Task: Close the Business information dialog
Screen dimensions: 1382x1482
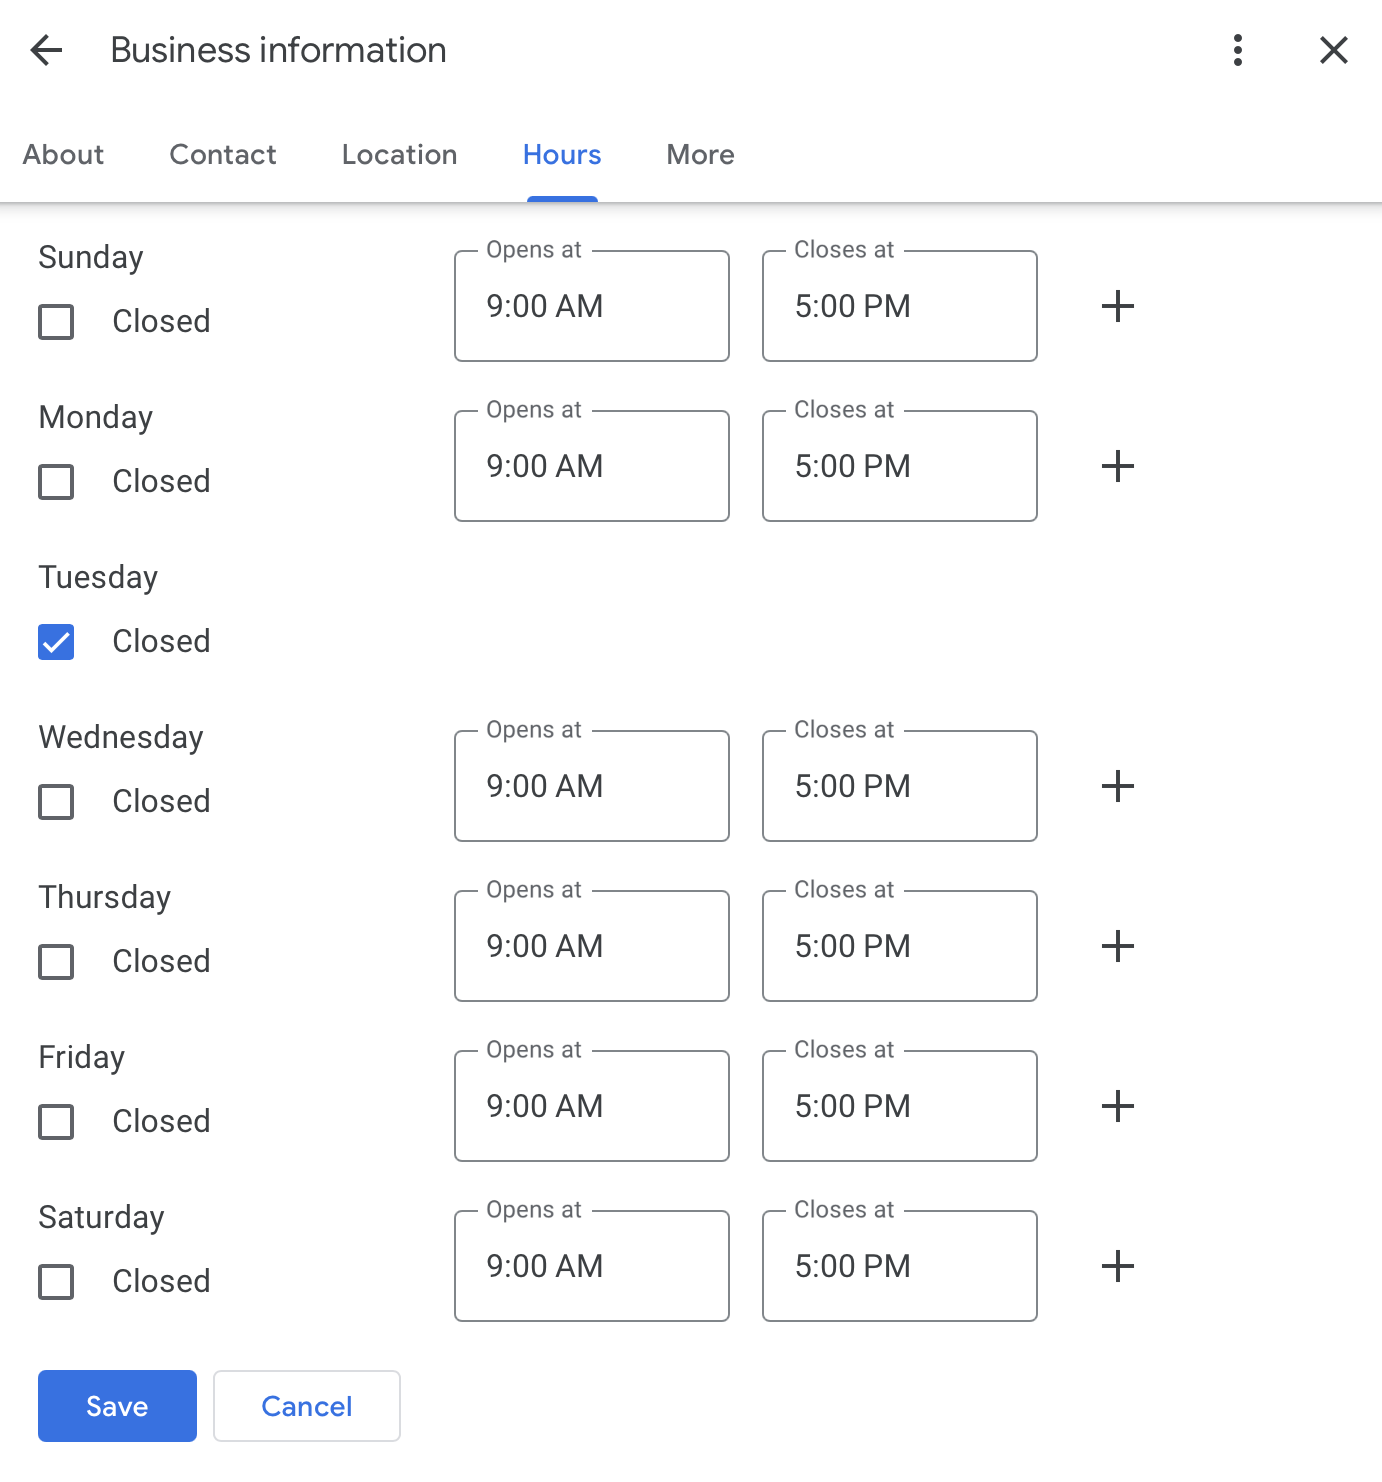Action: (x=1334, y=50)
